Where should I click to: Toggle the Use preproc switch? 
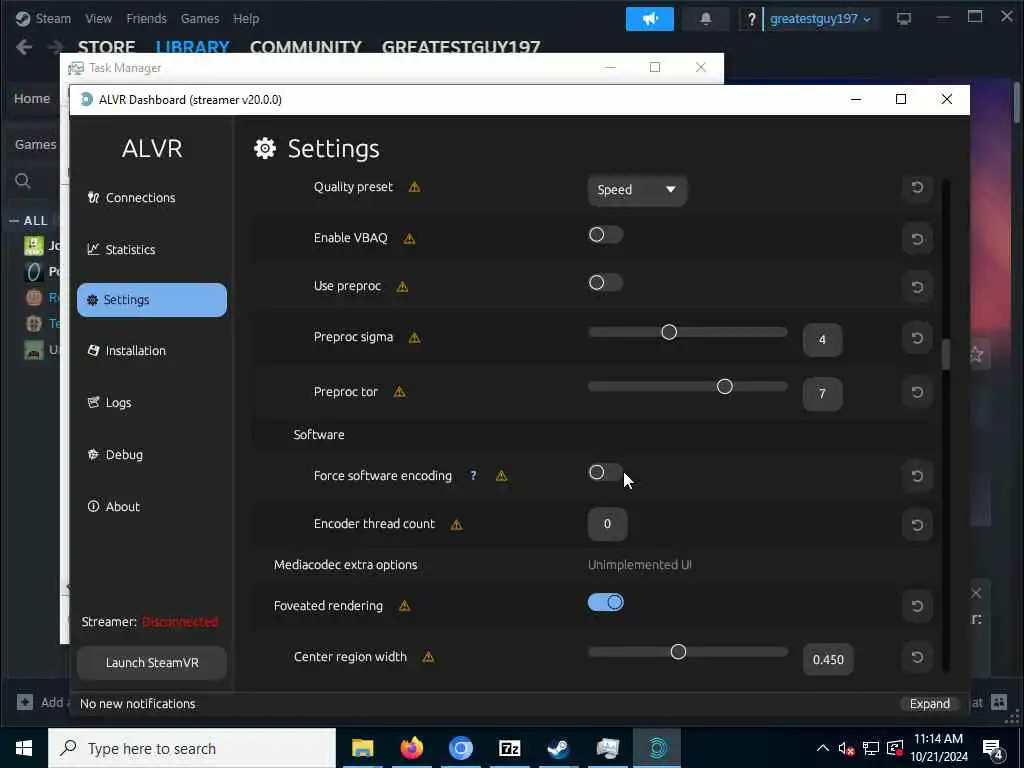point(605,283)
